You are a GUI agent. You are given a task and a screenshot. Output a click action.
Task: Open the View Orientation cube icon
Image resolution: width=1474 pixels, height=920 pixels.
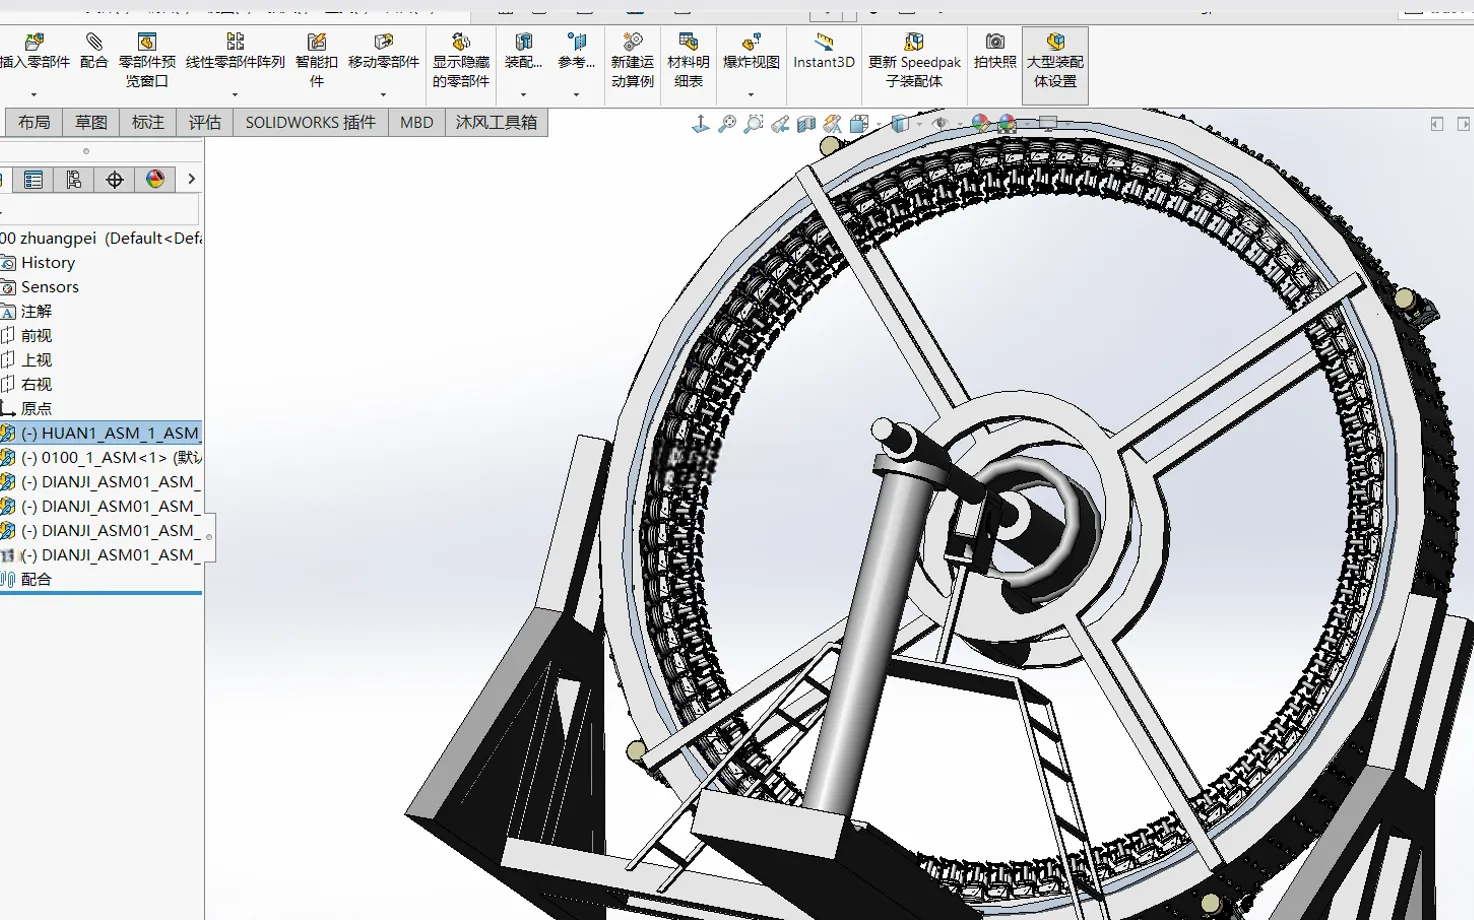(859, 124)
